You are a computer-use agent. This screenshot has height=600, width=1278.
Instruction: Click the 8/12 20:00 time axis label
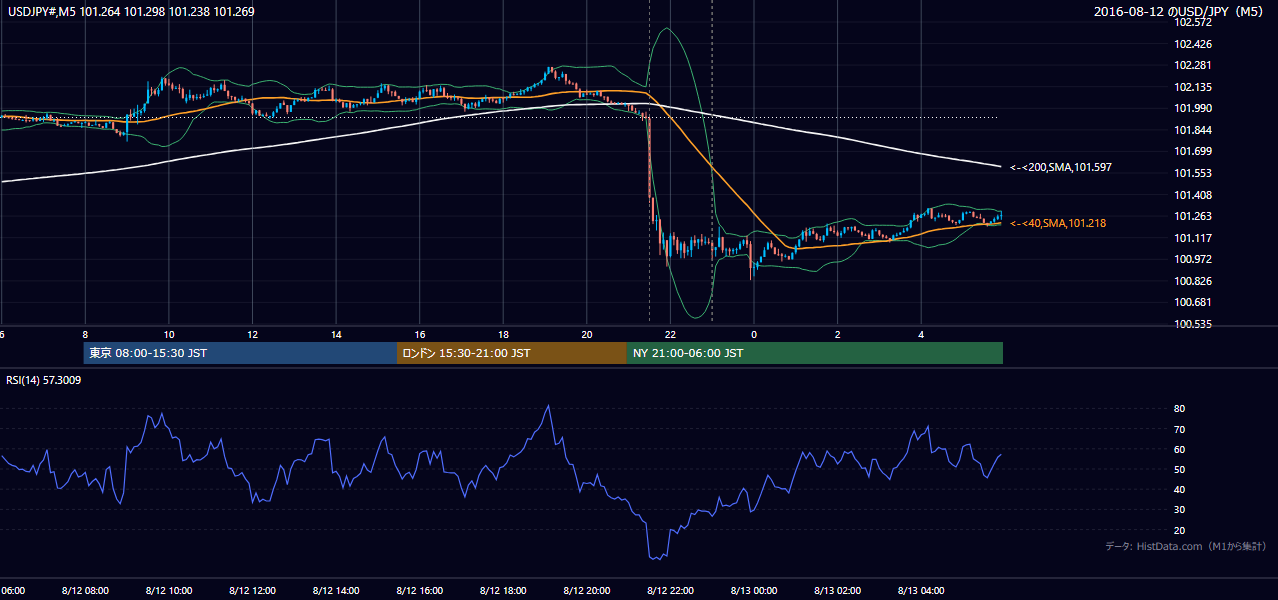pyautogui.click(x=587, y=590)
